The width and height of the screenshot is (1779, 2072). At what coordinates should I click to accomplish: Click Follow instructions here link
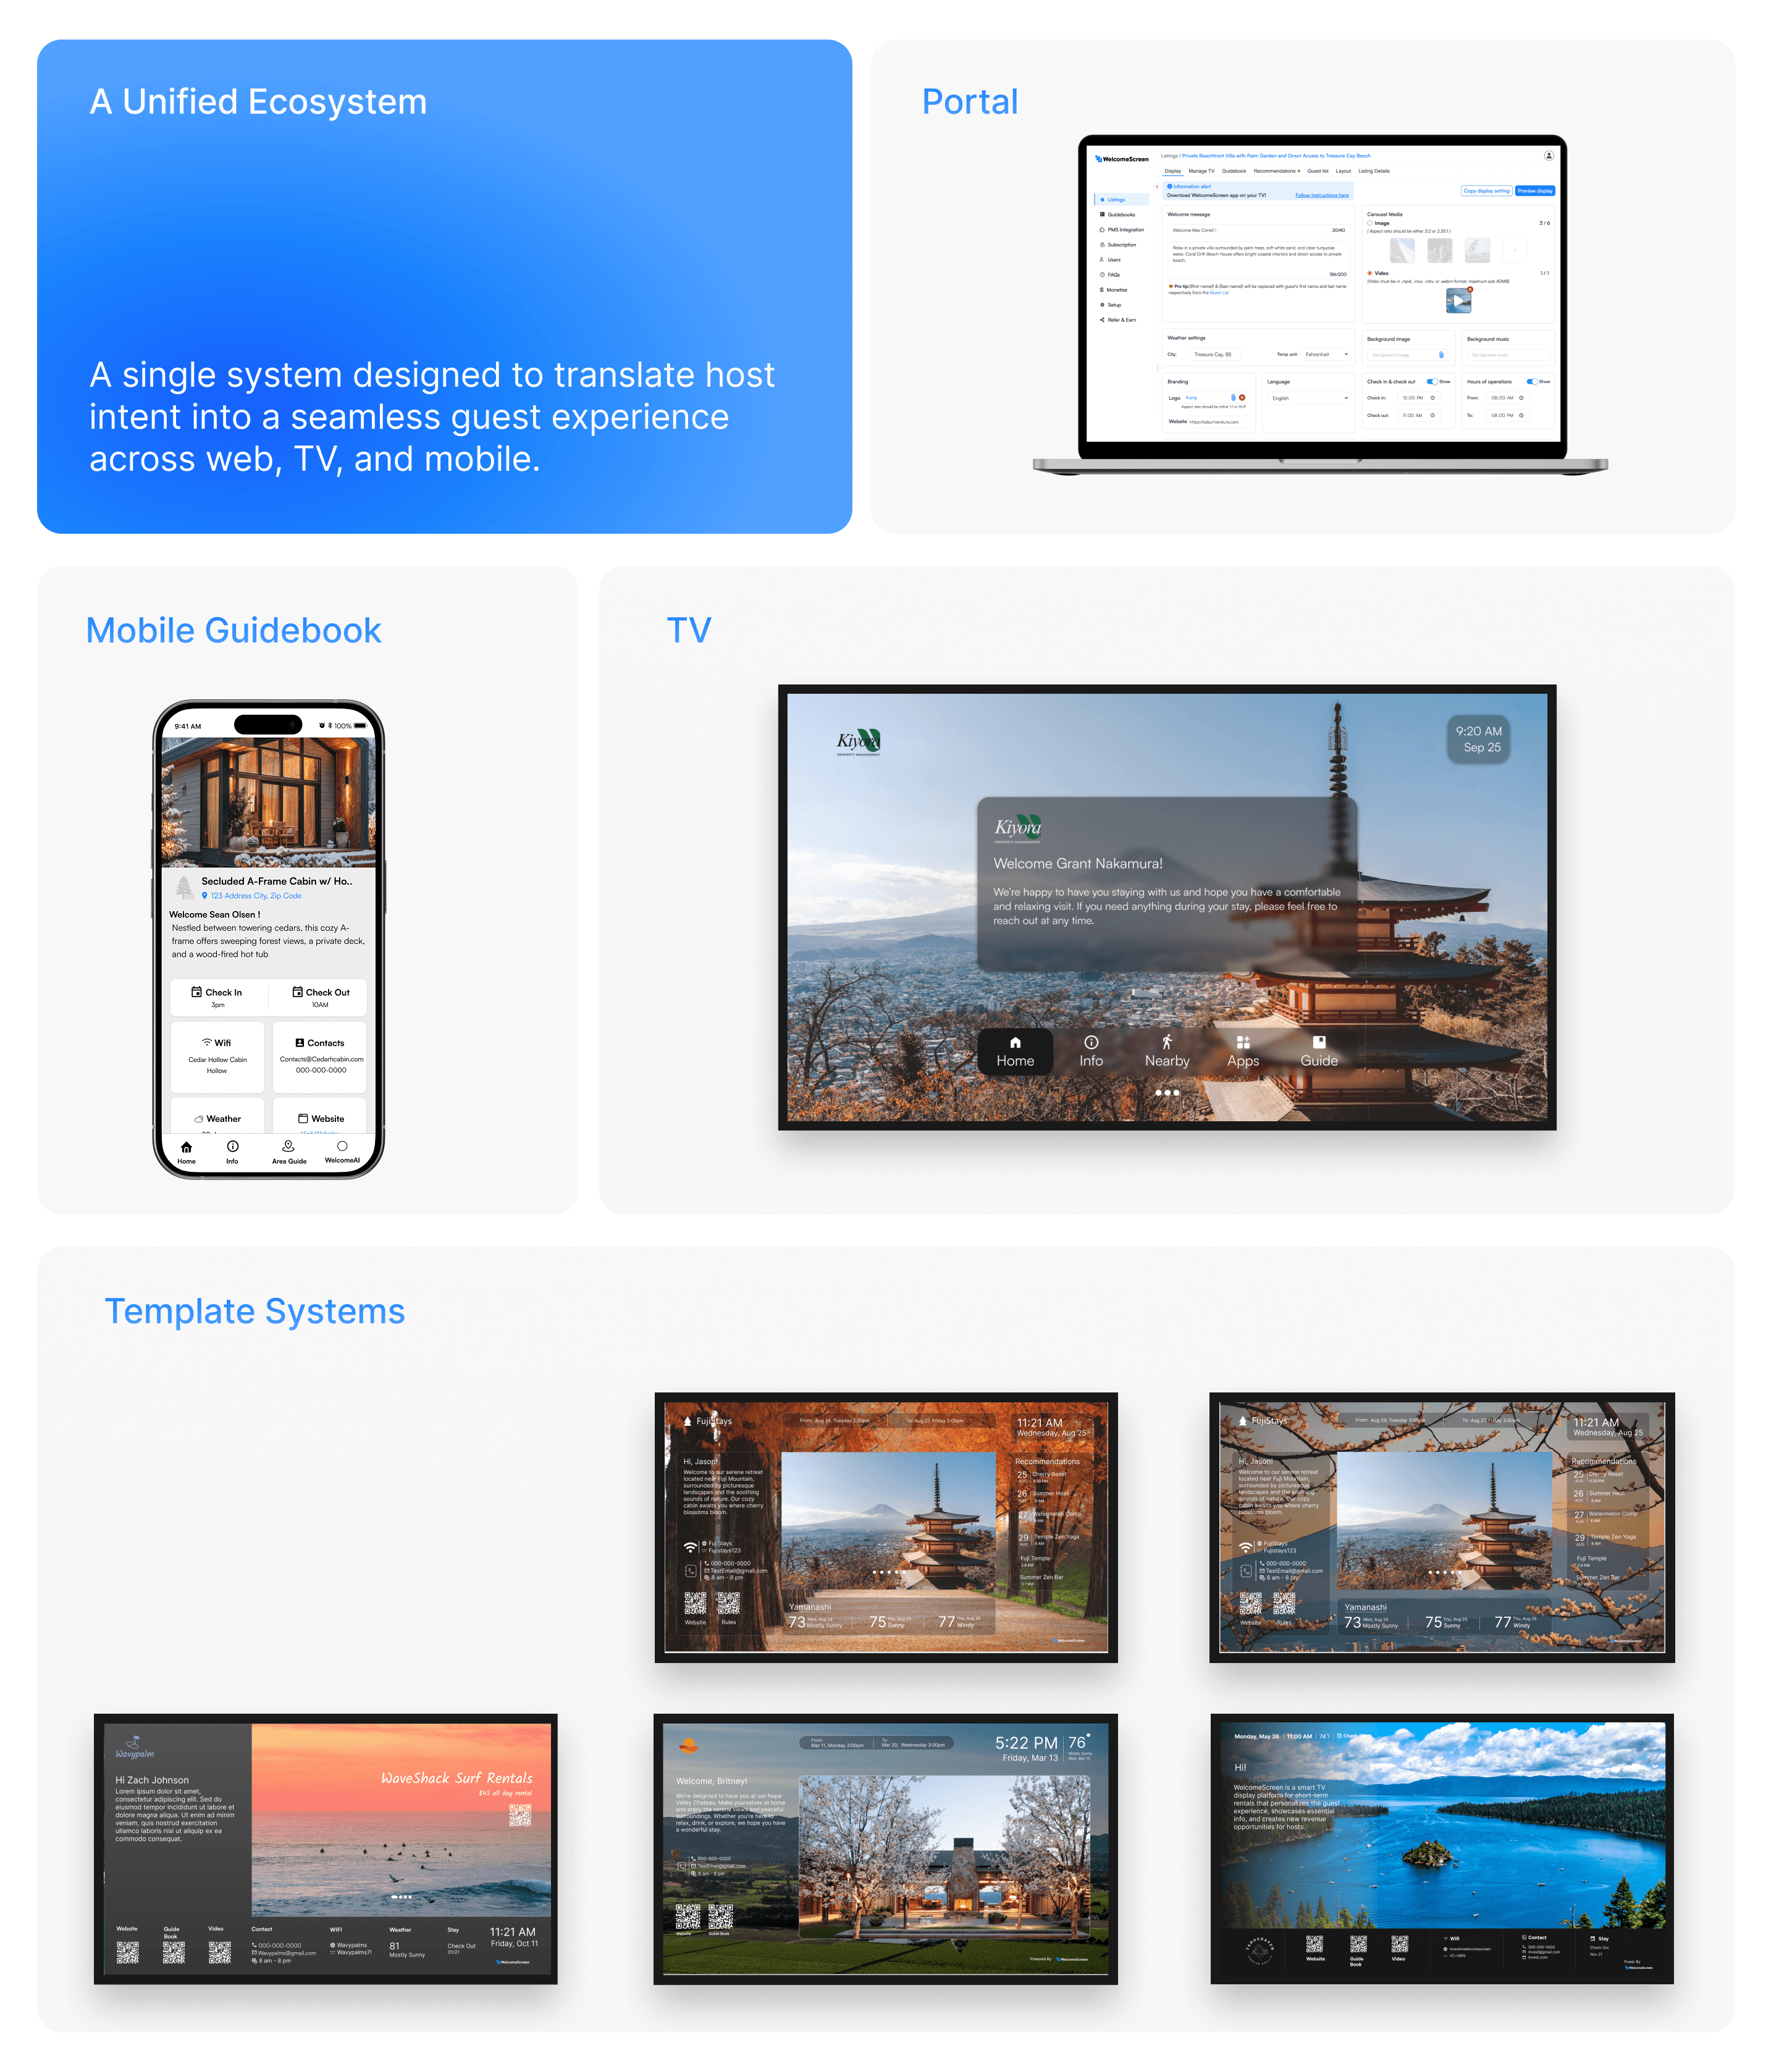[x=1321, y=195]
